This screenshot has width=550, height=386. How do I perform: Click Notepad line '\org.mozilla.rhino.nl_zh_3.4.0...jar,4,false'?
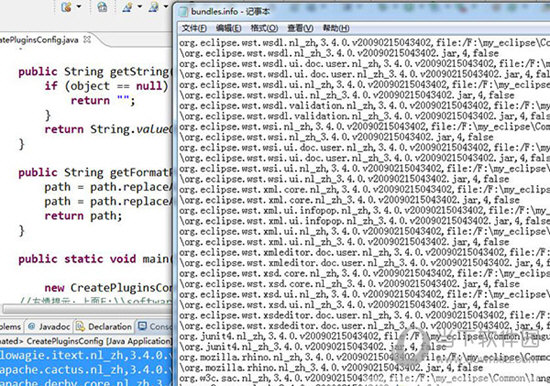[x=331, y=368]
